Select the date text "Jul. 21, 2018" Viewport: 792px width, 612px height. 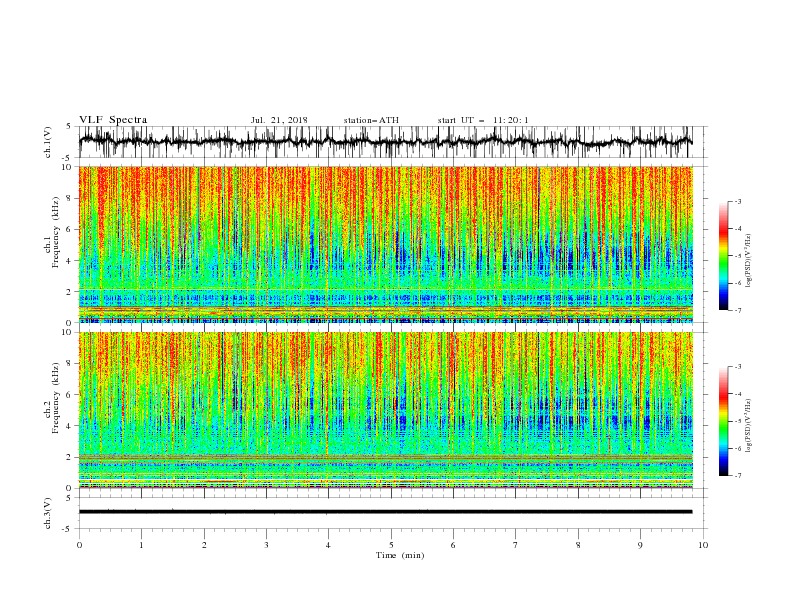pos(279,120)
